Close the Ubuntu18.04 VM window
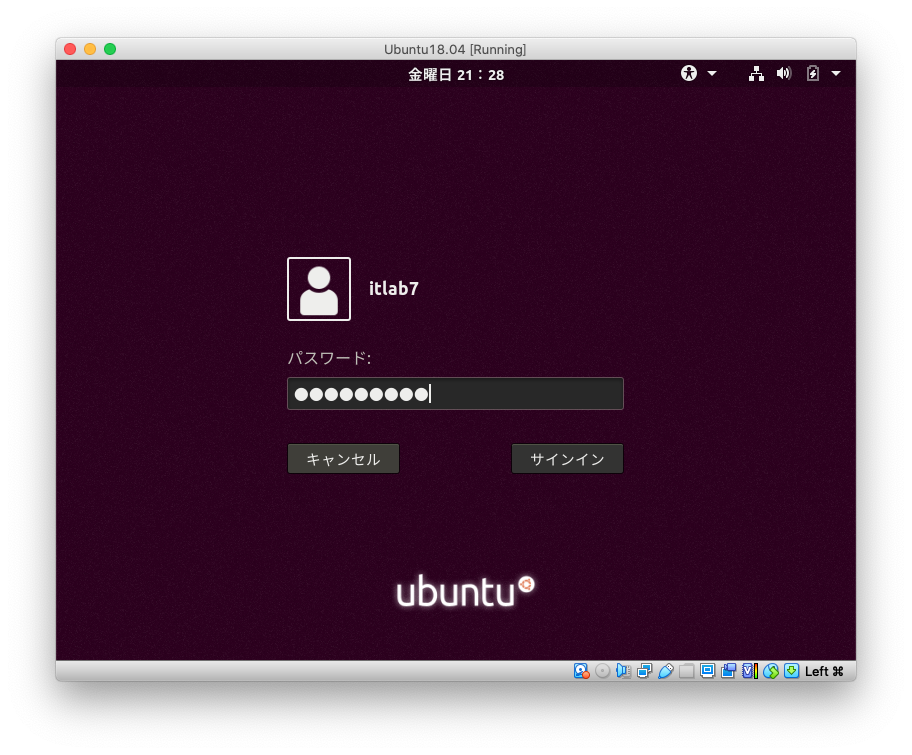 tap(70, 49)
